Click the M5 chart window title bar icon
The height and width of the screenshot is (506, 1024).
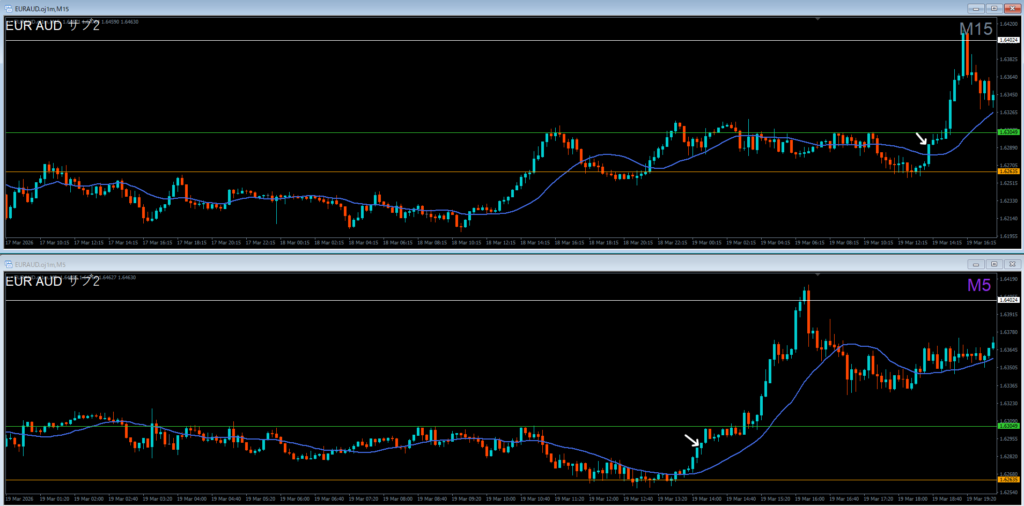click(6, 263)
